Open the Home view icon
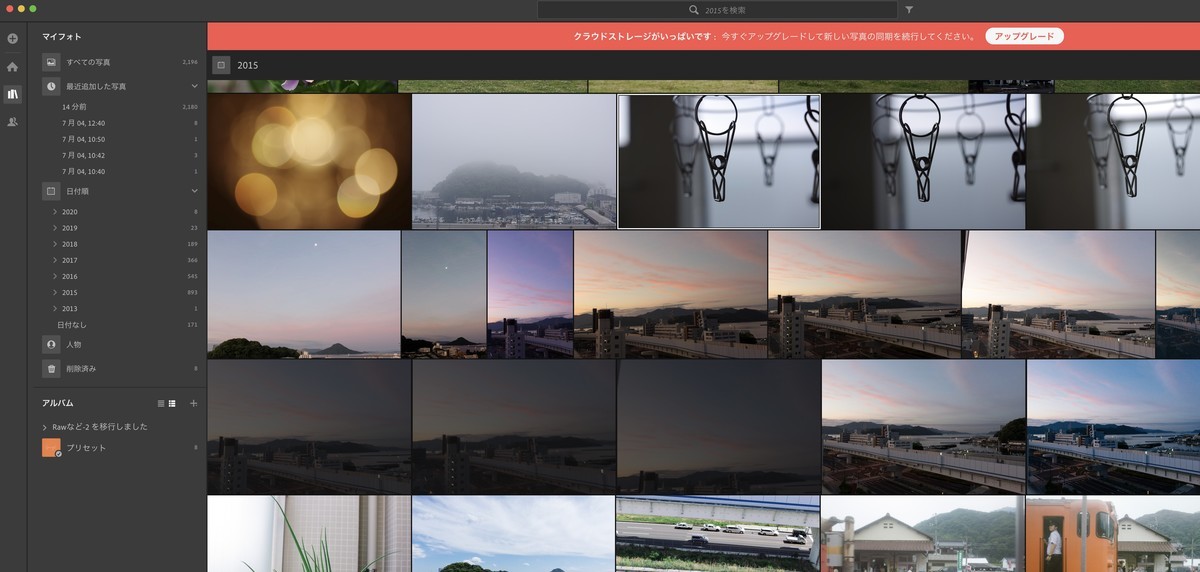The width and height of the screenshot is (1200, 572). [x=12, y=67]
